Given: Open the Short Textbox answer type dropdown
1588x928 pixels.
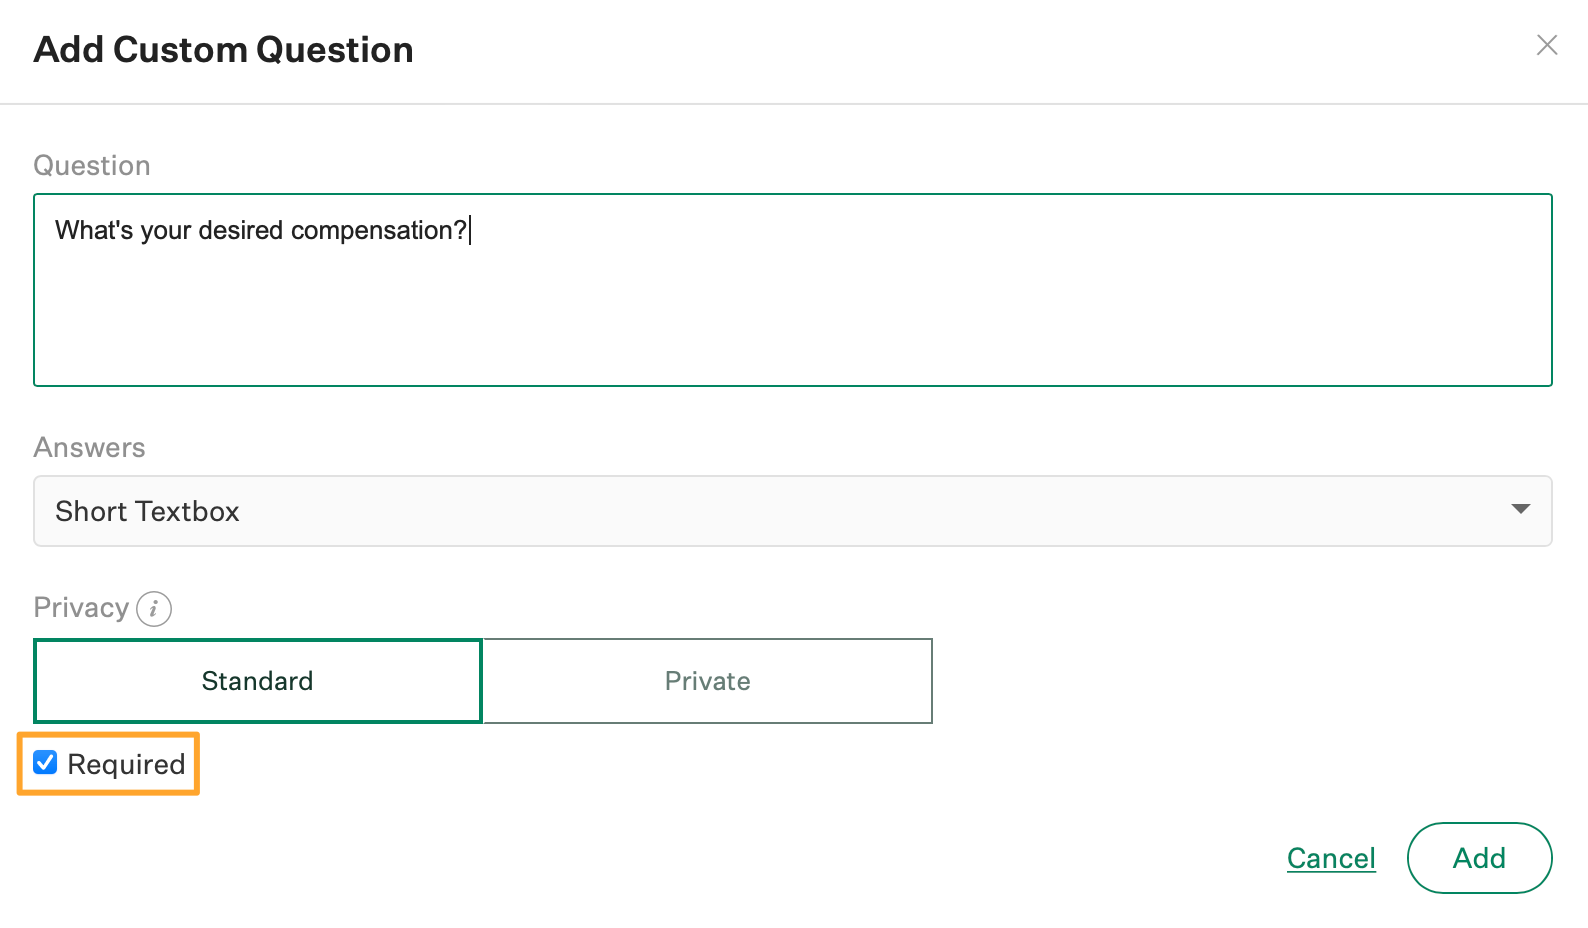Looking at the screenshot, I should coord(792,511).
